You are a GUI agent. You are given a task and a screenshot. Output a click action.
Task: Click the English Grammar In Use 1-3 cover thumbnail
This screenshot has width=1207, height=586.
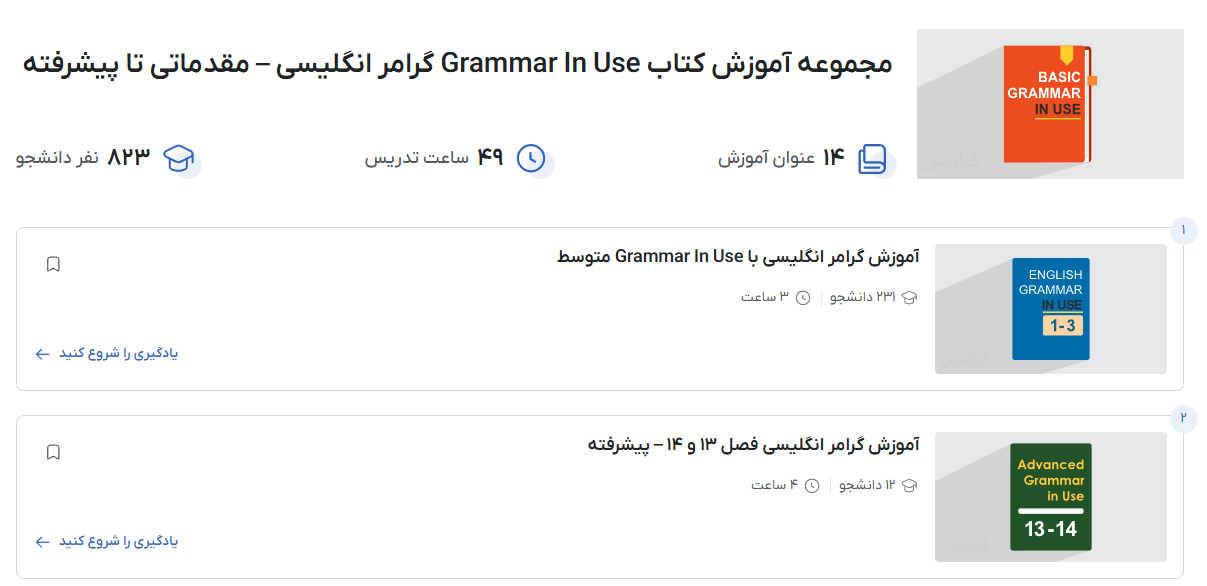(1050, 309)
